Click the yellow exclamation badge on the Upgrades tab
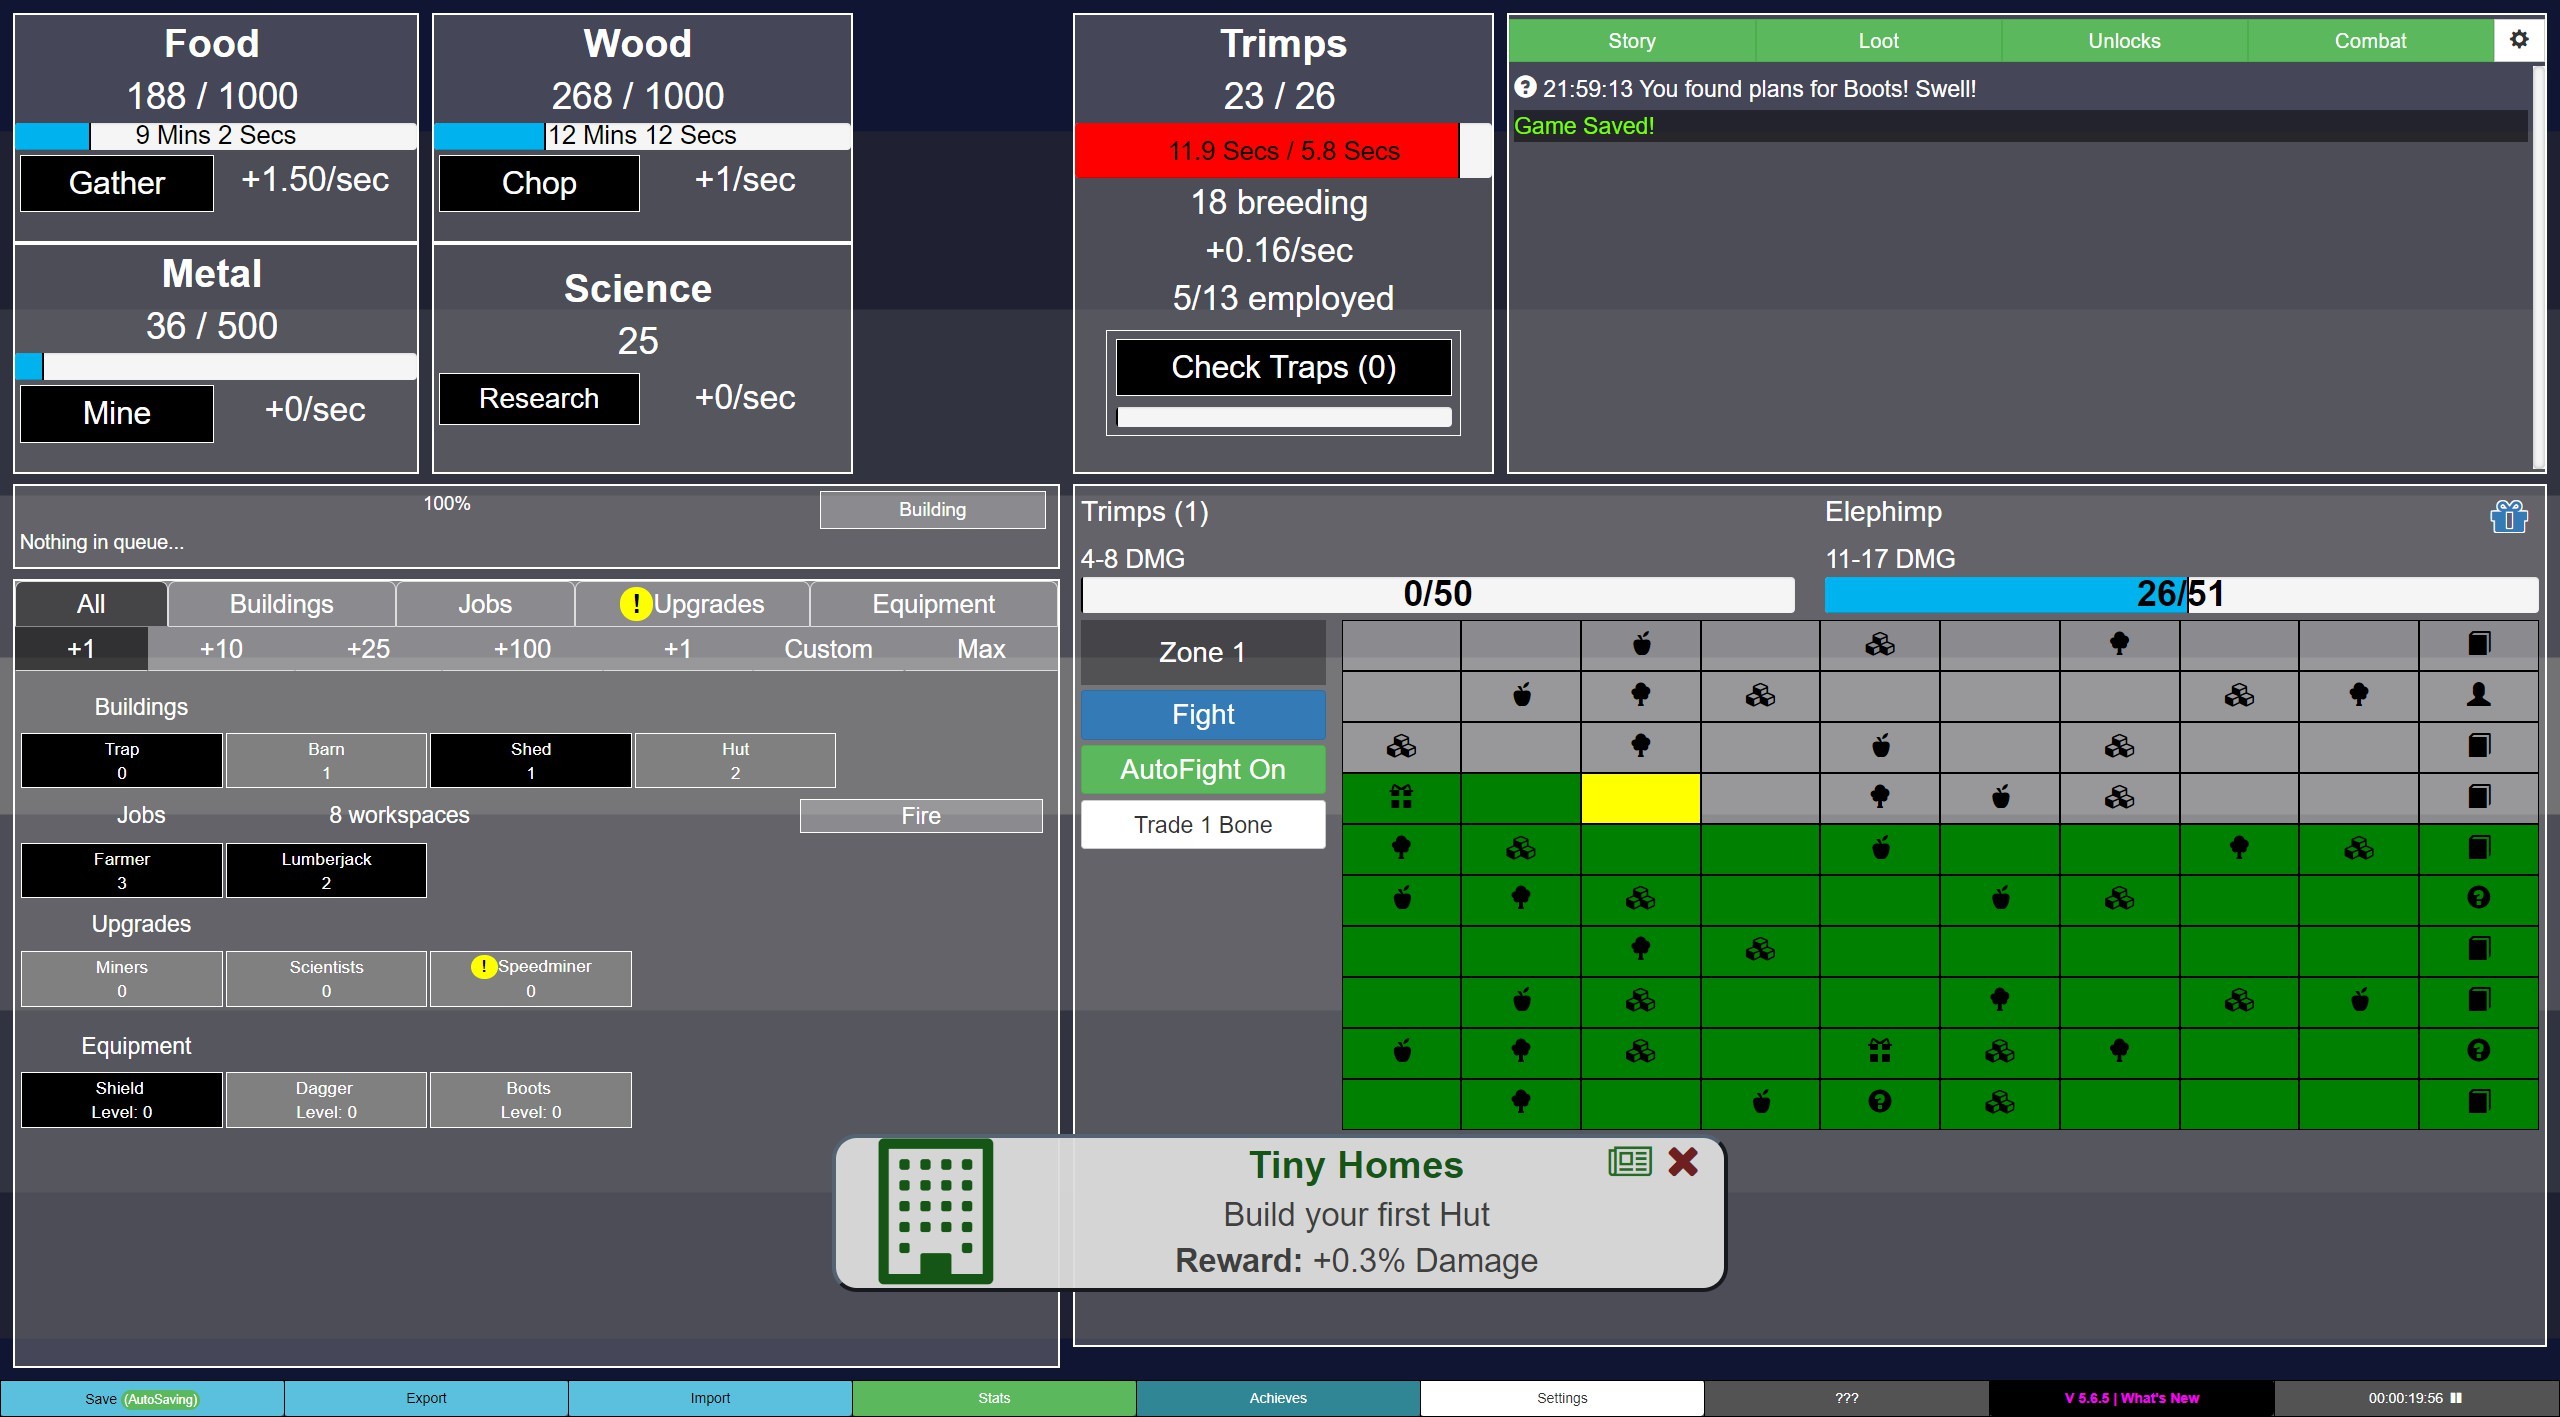 click(x=637, y=603)
